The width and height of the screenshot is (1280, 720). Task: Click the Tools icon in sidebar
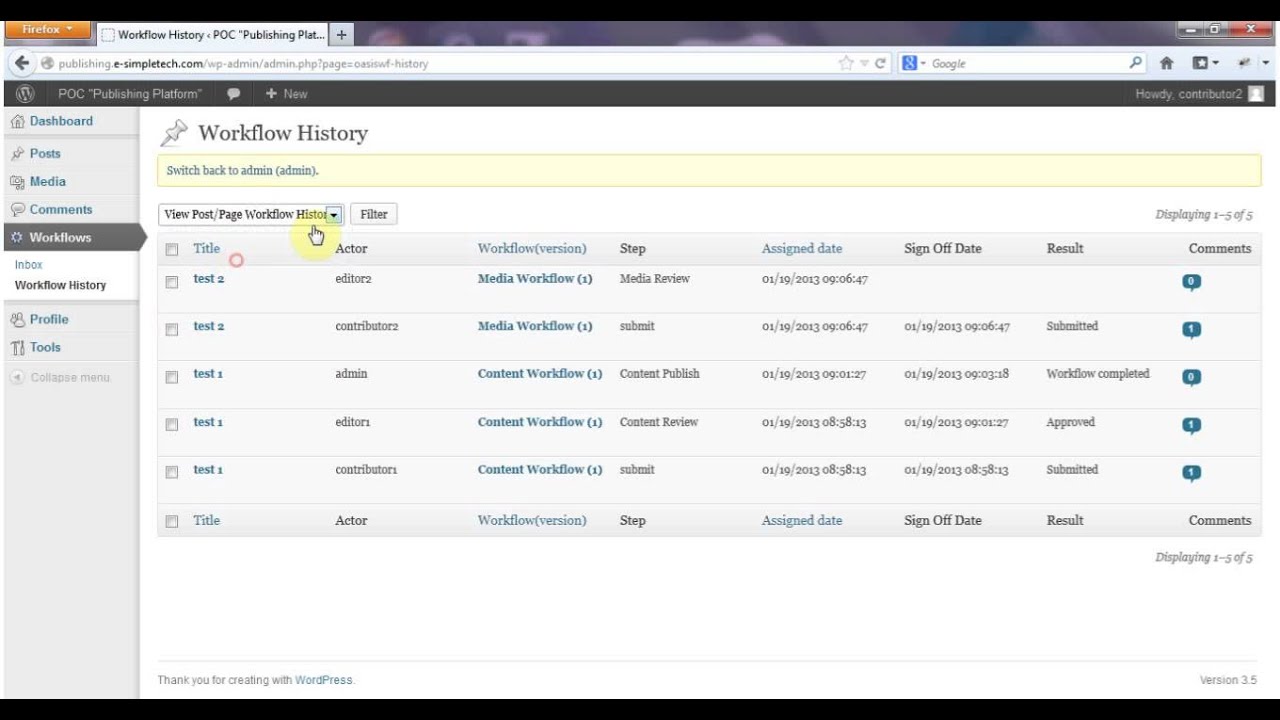click(x=17, y=348)
